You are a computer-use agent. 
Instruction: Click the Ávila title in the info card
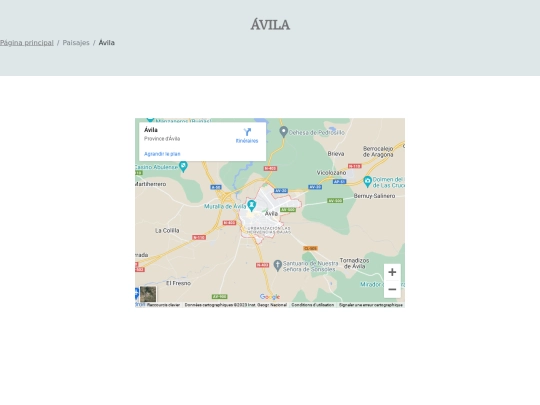click(x=151, y=130)
